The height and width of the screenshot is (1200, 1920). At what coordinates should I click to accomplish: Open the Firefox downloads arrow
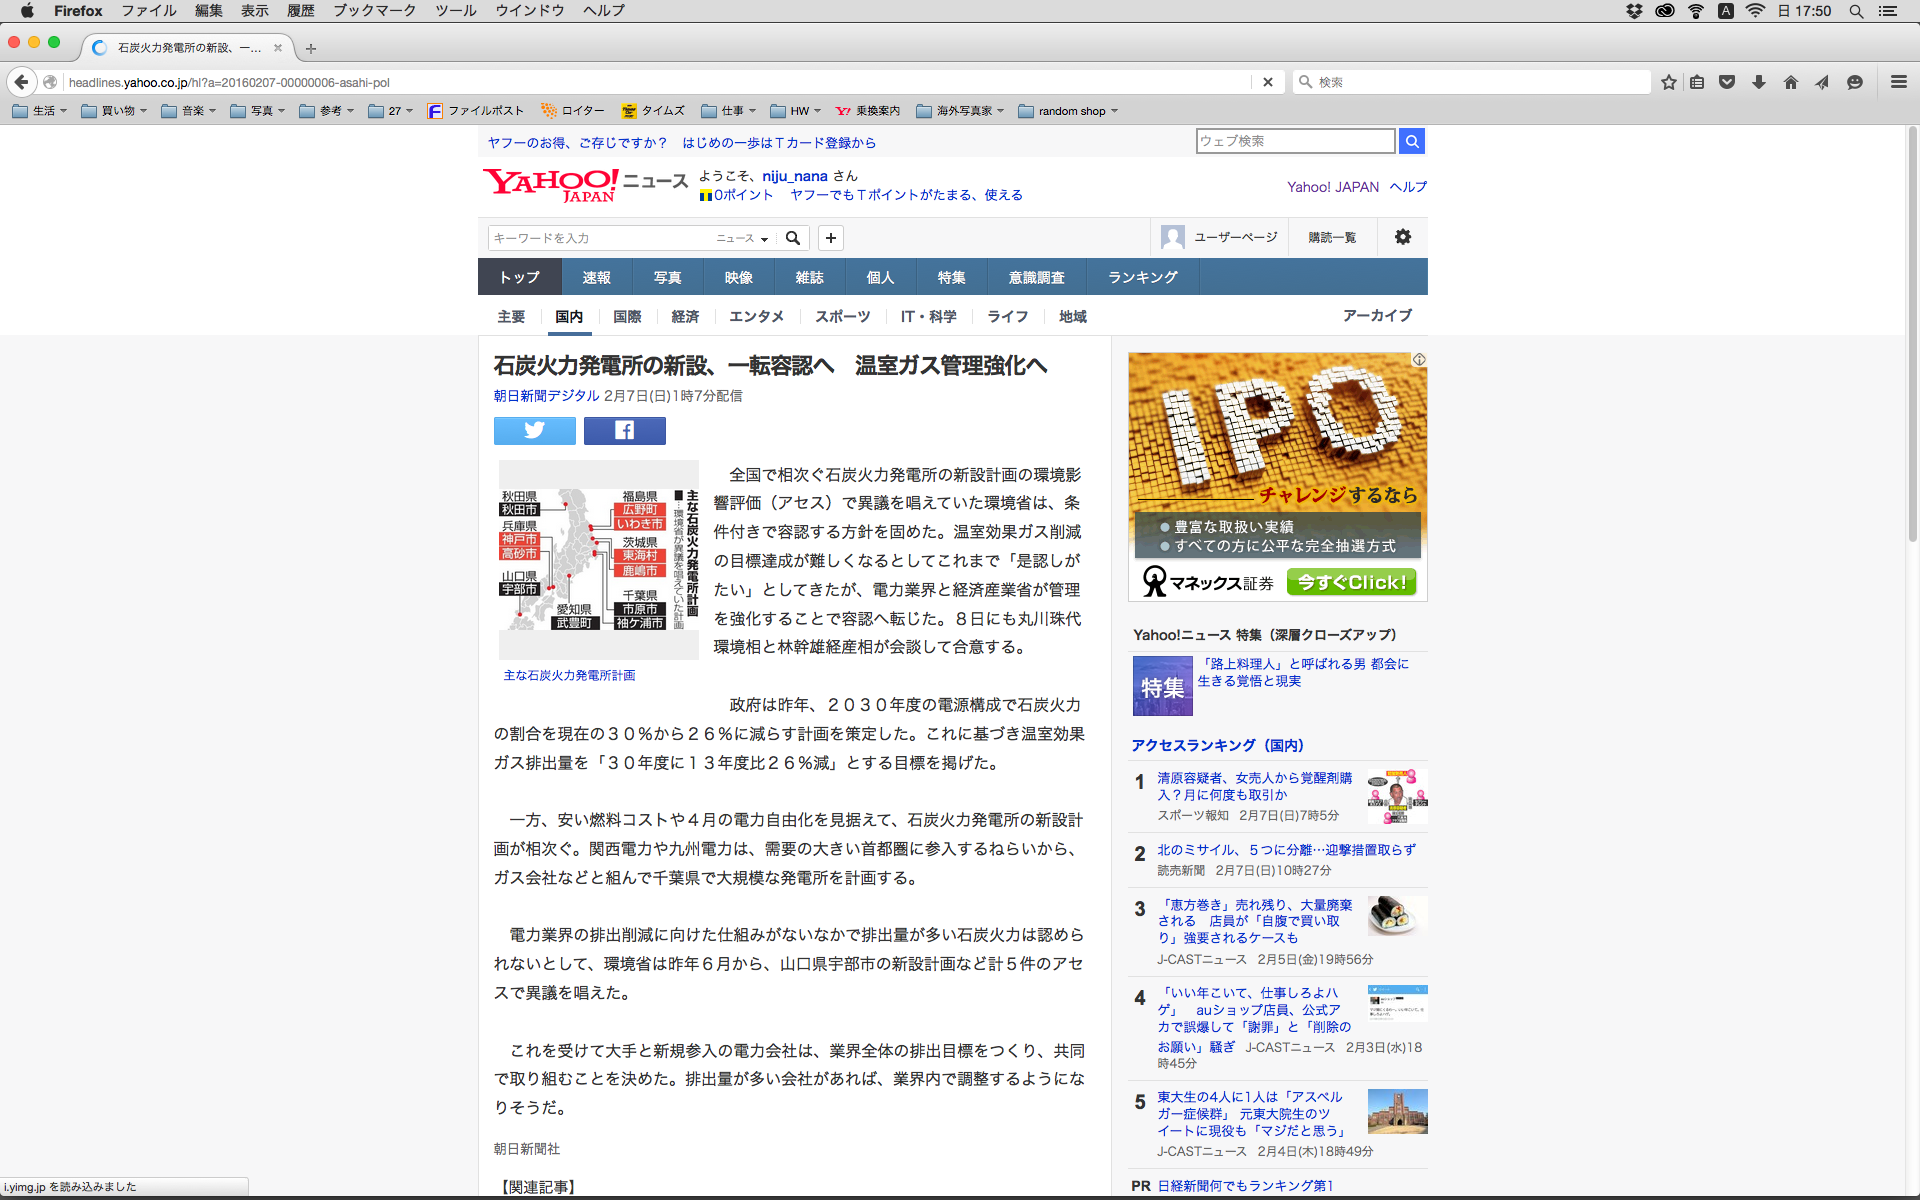[x=1758, y=82]
